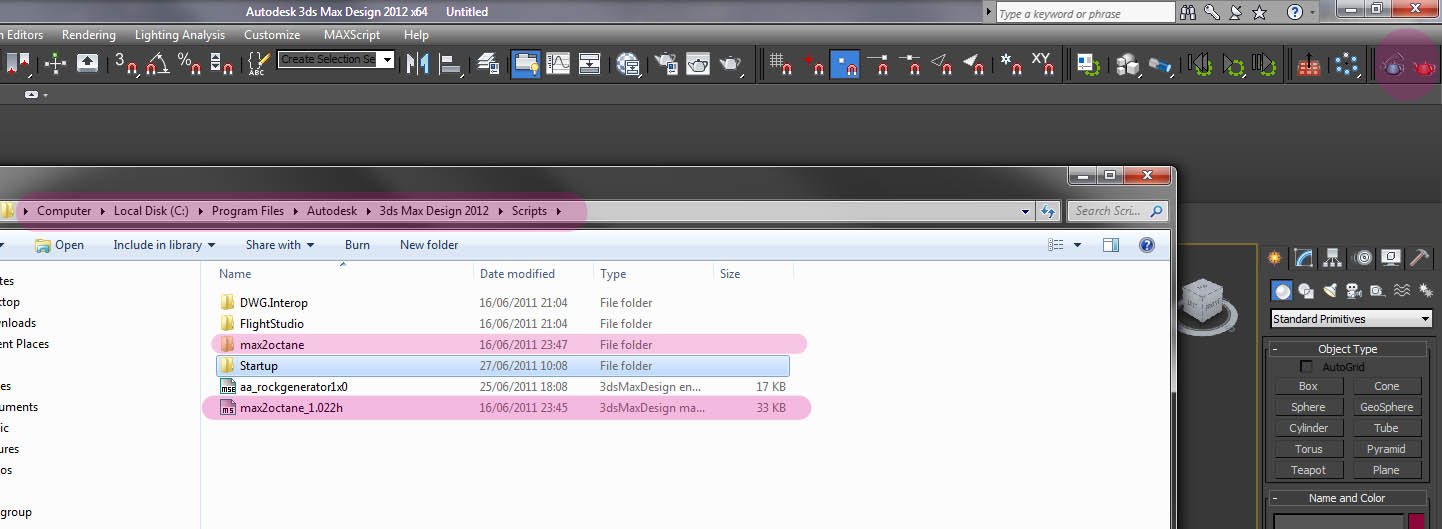Open the Manage Layers icon

click(x=488, y=63)
